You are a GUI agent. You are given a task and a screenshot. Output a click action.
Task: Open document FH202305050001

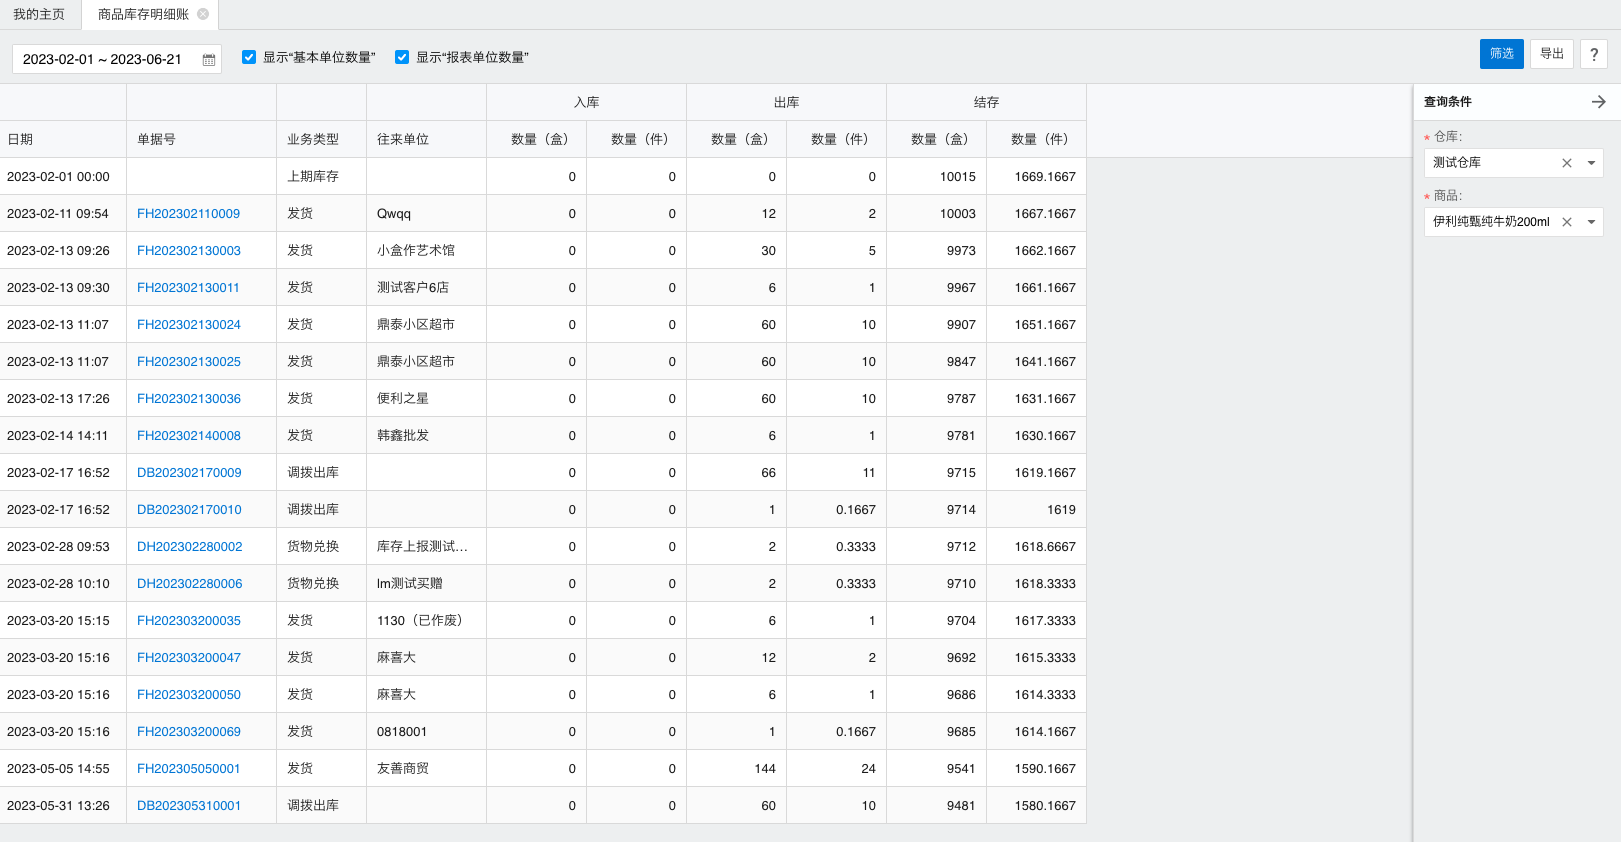tap(188, 769)
